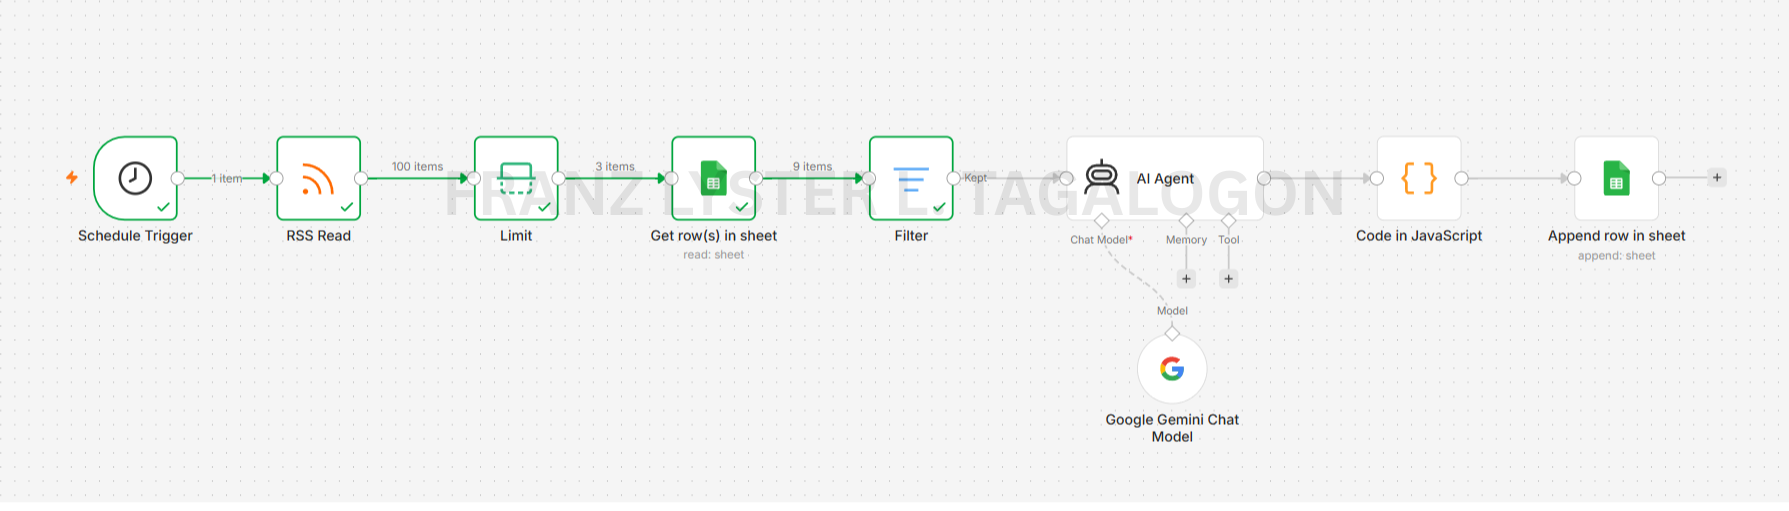Image resolution: width=1789 pixels, height=511 pixels.
Task: Click the Chat Model connector diamond
Action: click(1101, 220)
